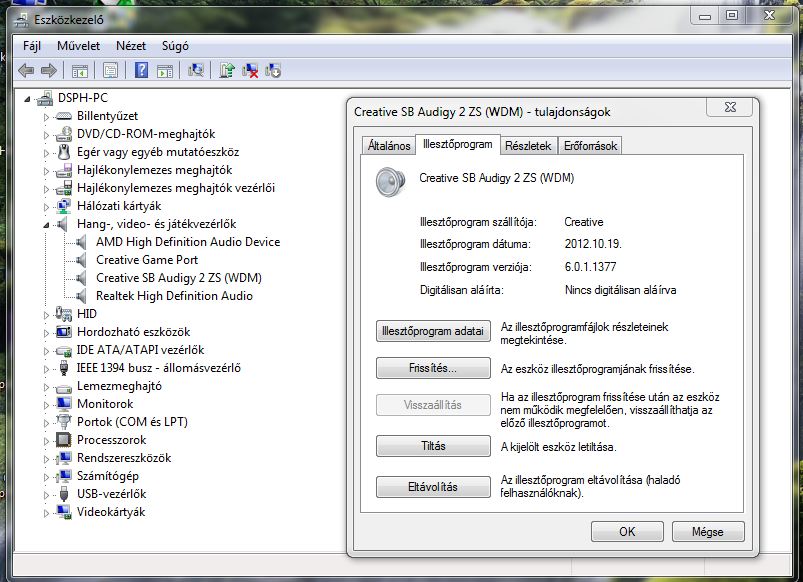Select Creative Game Port device
803x582 pixels.
point(146,260)
